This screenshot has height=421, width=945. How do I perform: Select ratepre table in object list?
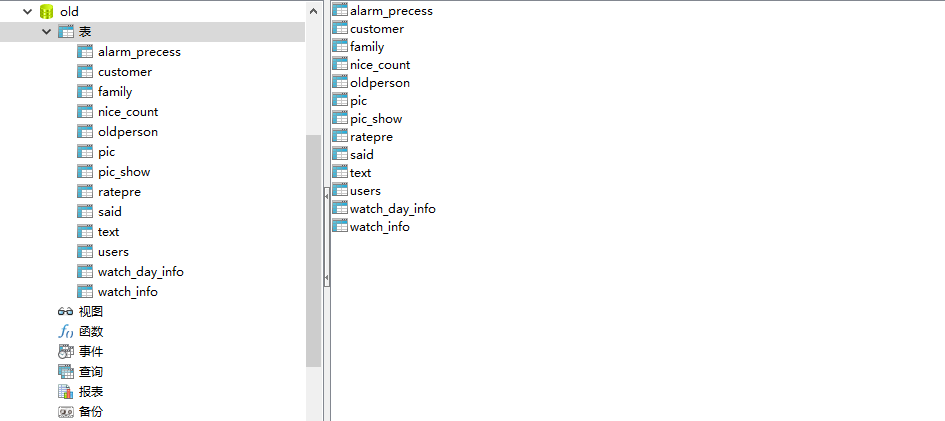pyautogui.click(x=371, y=137)
